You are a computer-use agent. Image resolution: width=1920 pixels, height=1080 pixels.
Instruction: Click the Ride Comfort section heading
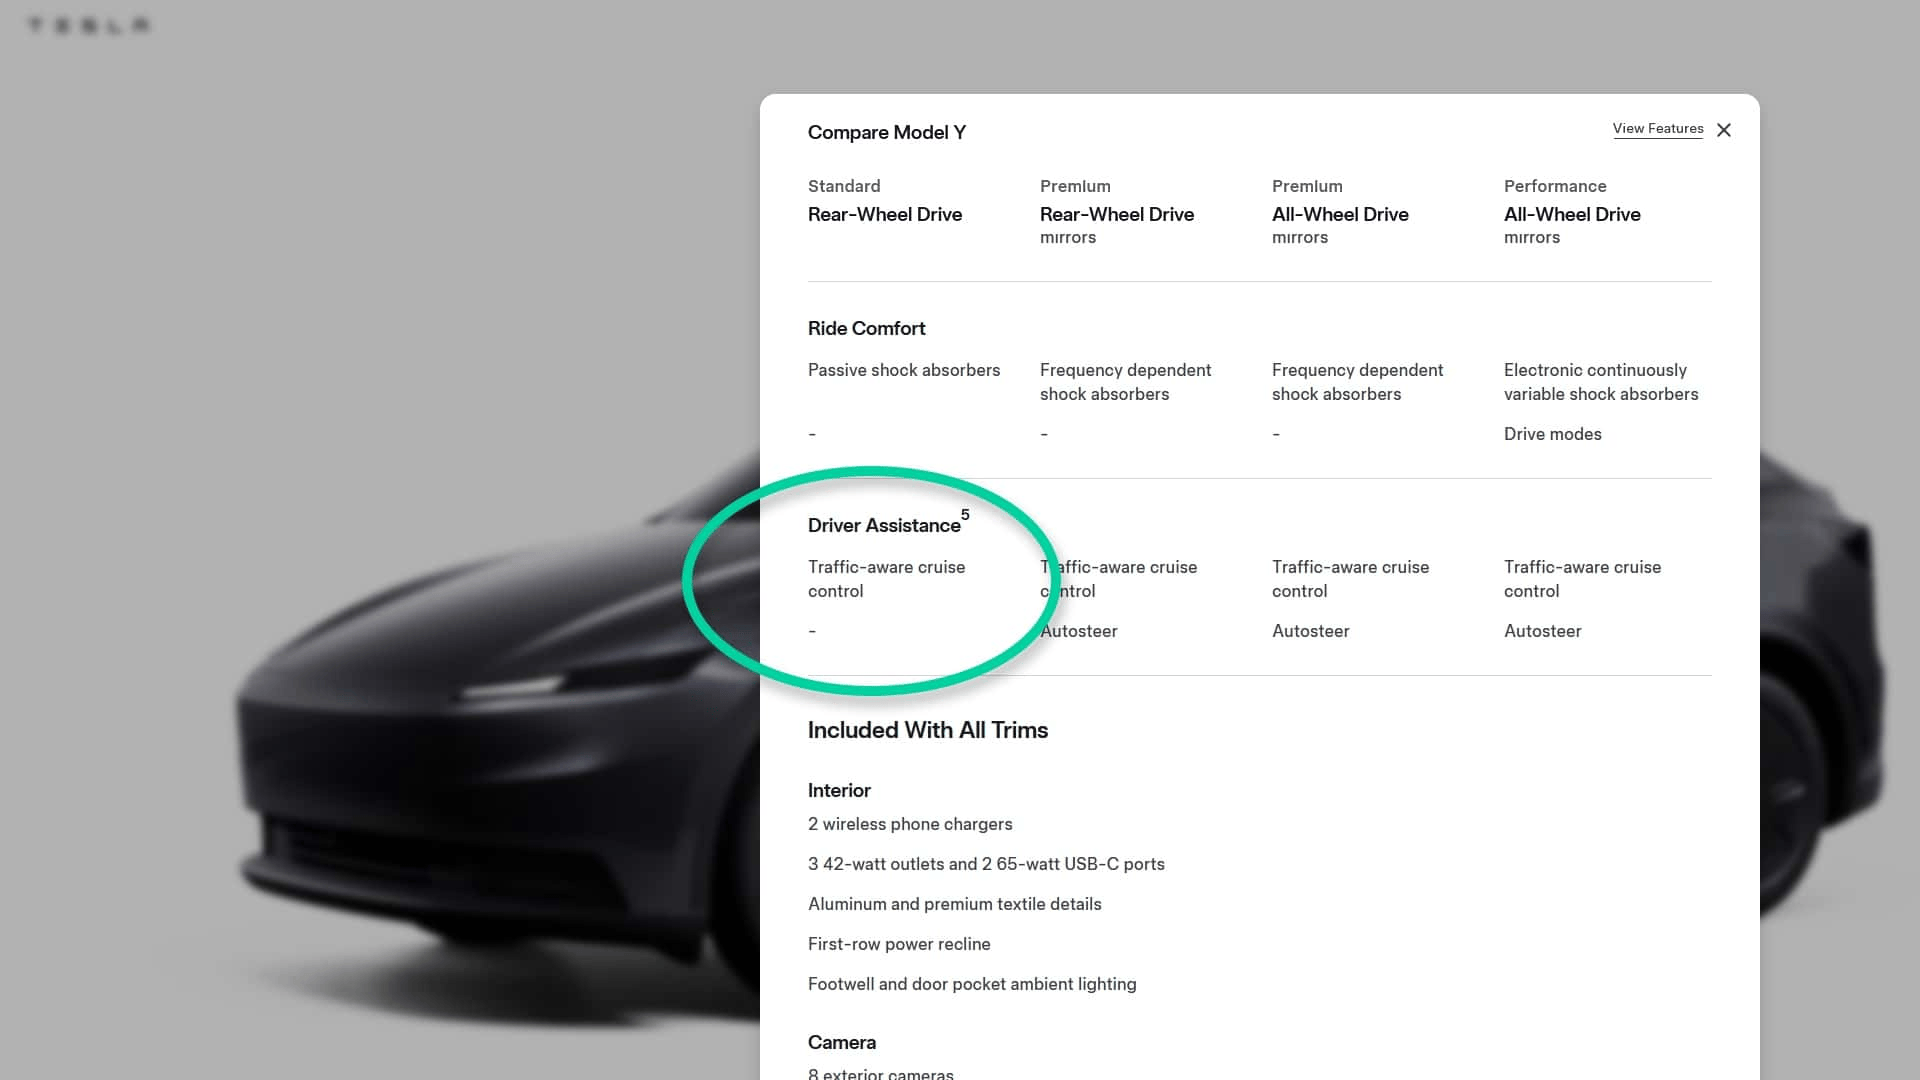pos(866,329)
